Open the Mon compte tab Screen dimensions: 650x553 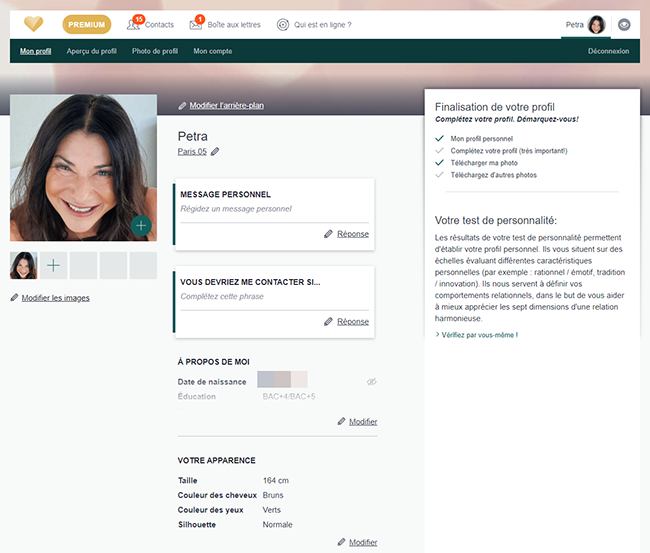213,51
